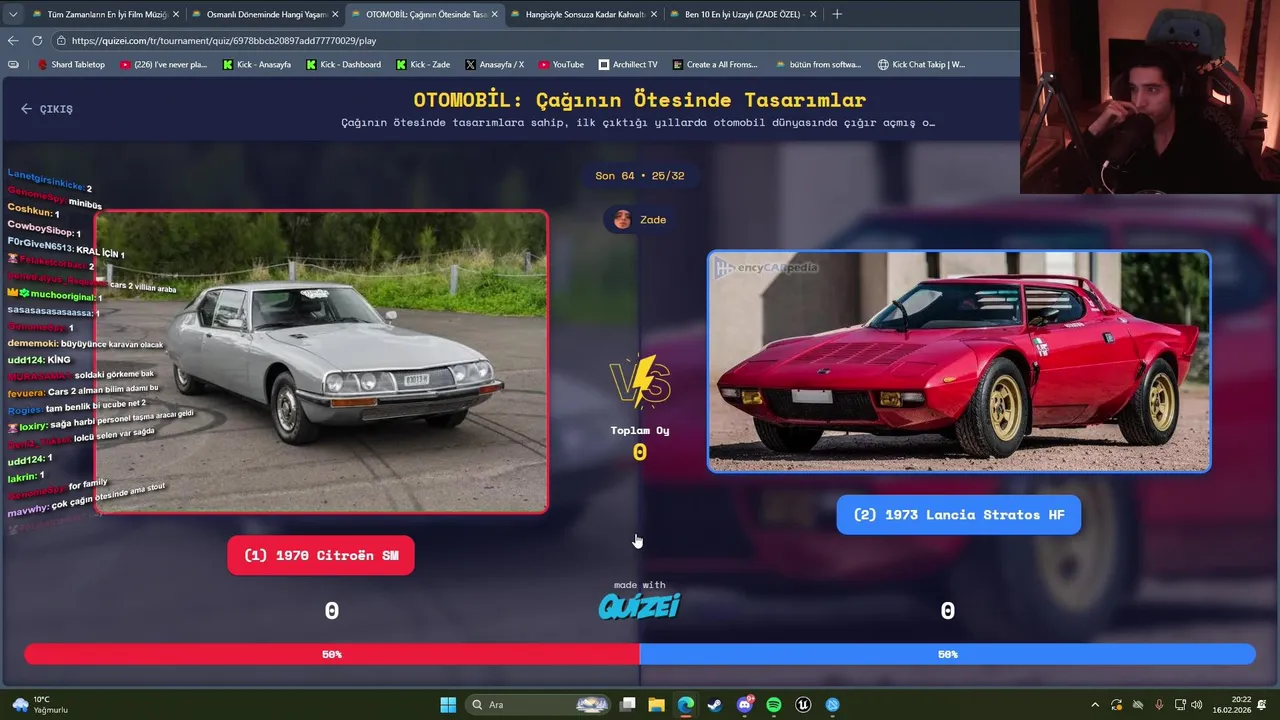Open the bütün from softwa... bookmark

pos(818,64)
